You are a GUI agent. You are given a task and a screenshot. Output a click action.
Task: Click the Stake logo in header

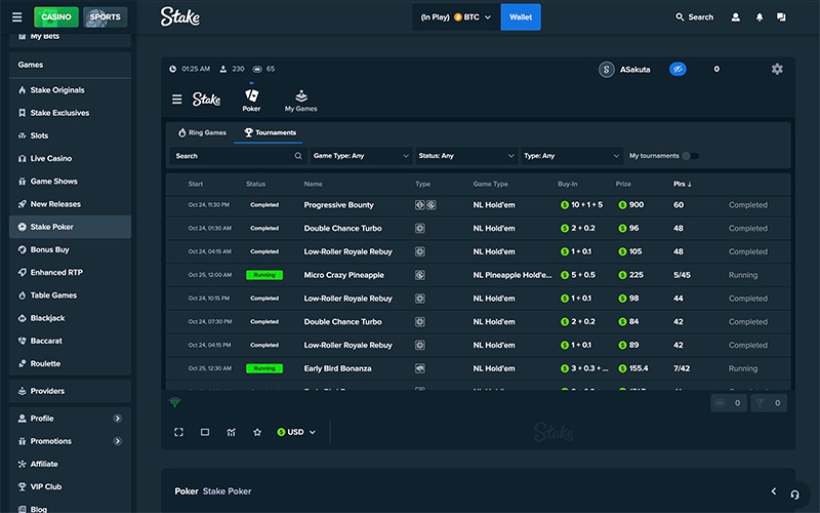[180, 17]
